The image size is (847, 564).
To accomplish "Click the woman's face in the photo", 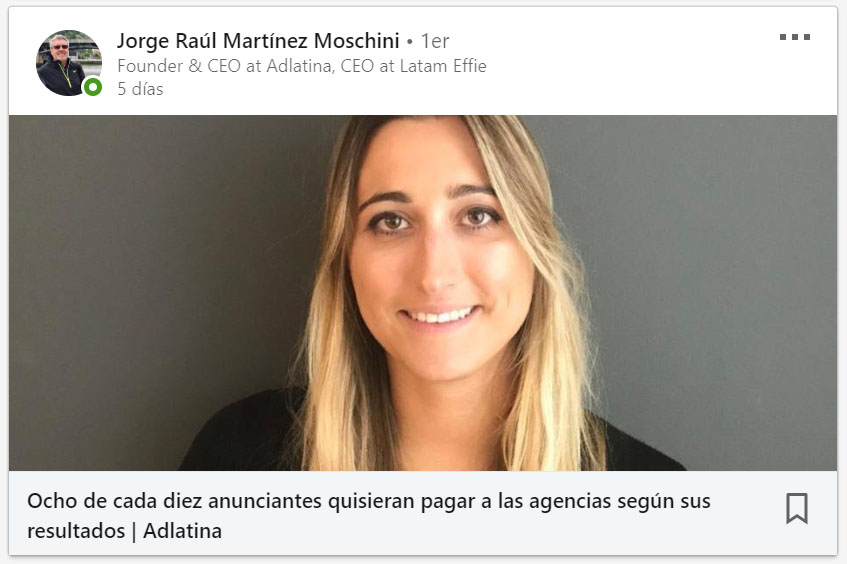I will point(440,254).
